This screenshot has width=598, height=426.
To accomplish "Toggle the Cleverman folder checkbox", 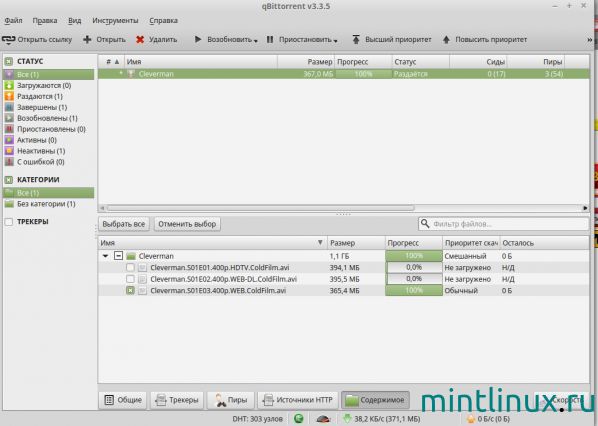I will (118, 256).
